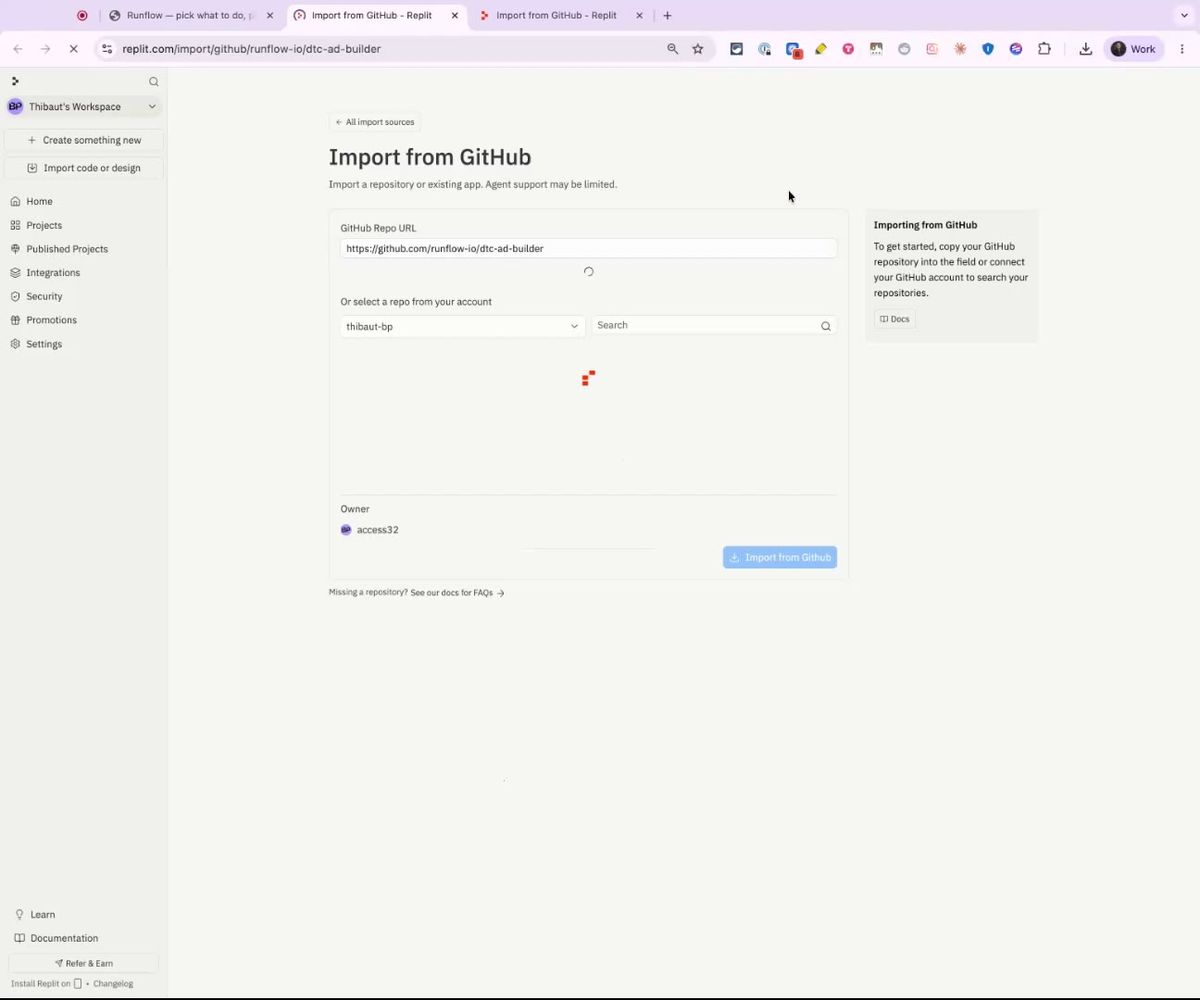Close the active Import from GitHub tab
Viewport: 1200px width, 1000px height.
pos(455,15)
